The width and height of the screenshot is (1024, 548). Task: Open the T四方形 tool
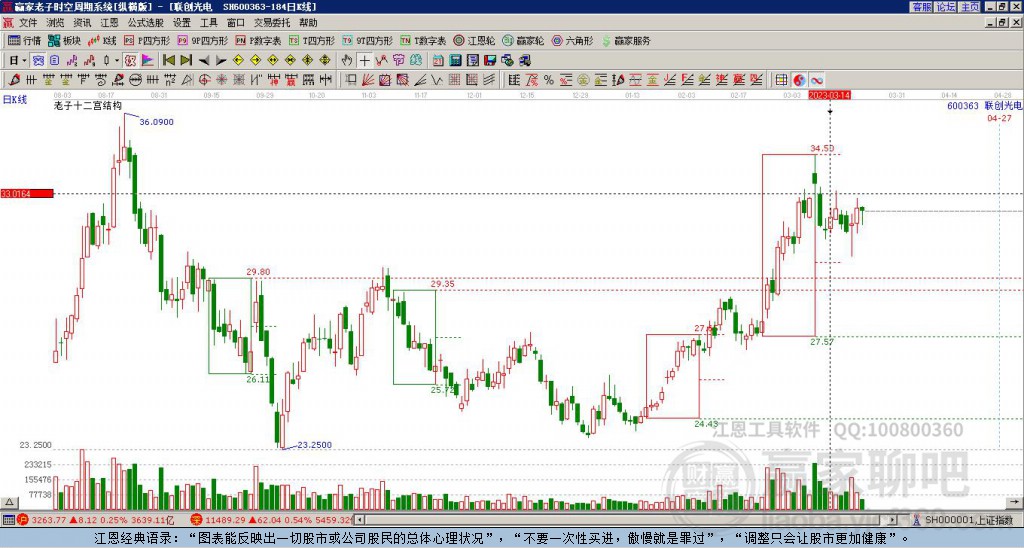pos(312,40)
